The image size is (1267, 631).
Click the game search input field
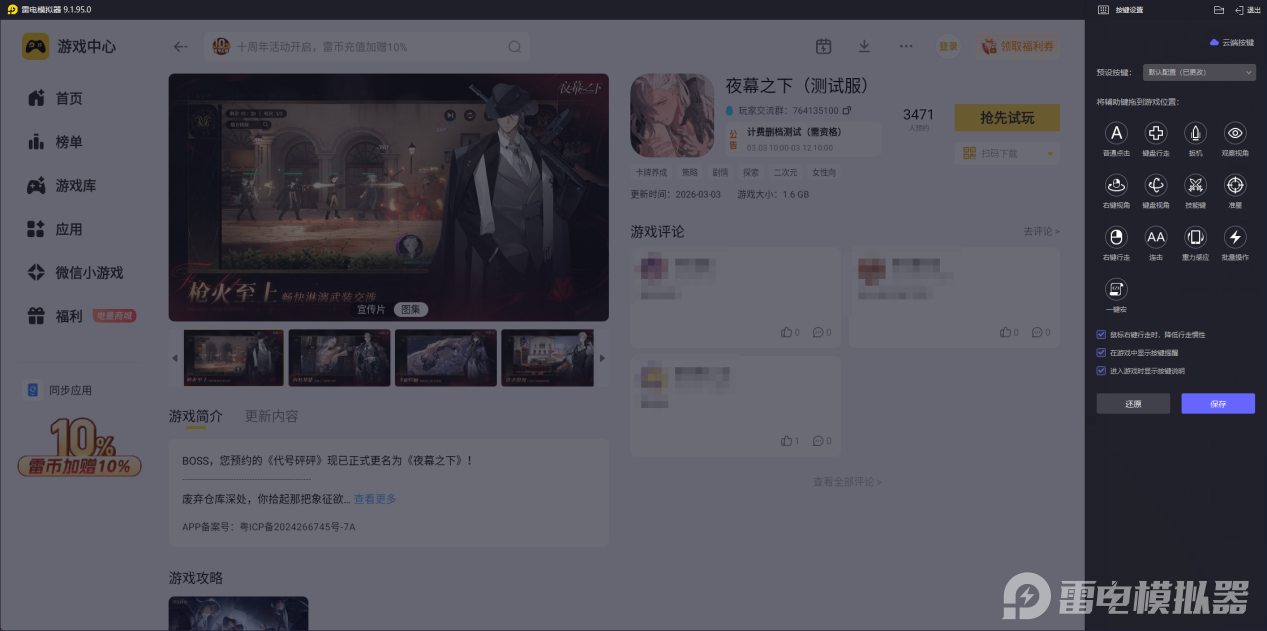tap(366, 46)
